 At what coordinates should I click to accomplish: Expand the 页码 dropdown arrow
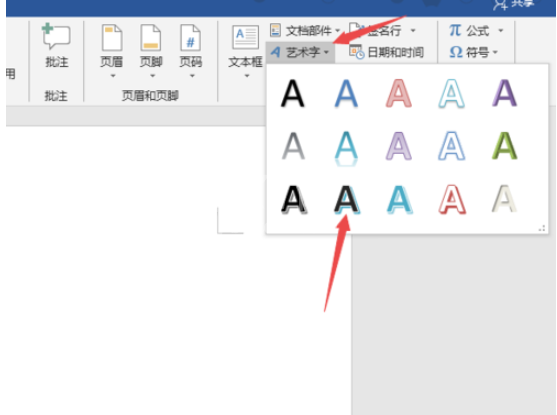(192, 75)
